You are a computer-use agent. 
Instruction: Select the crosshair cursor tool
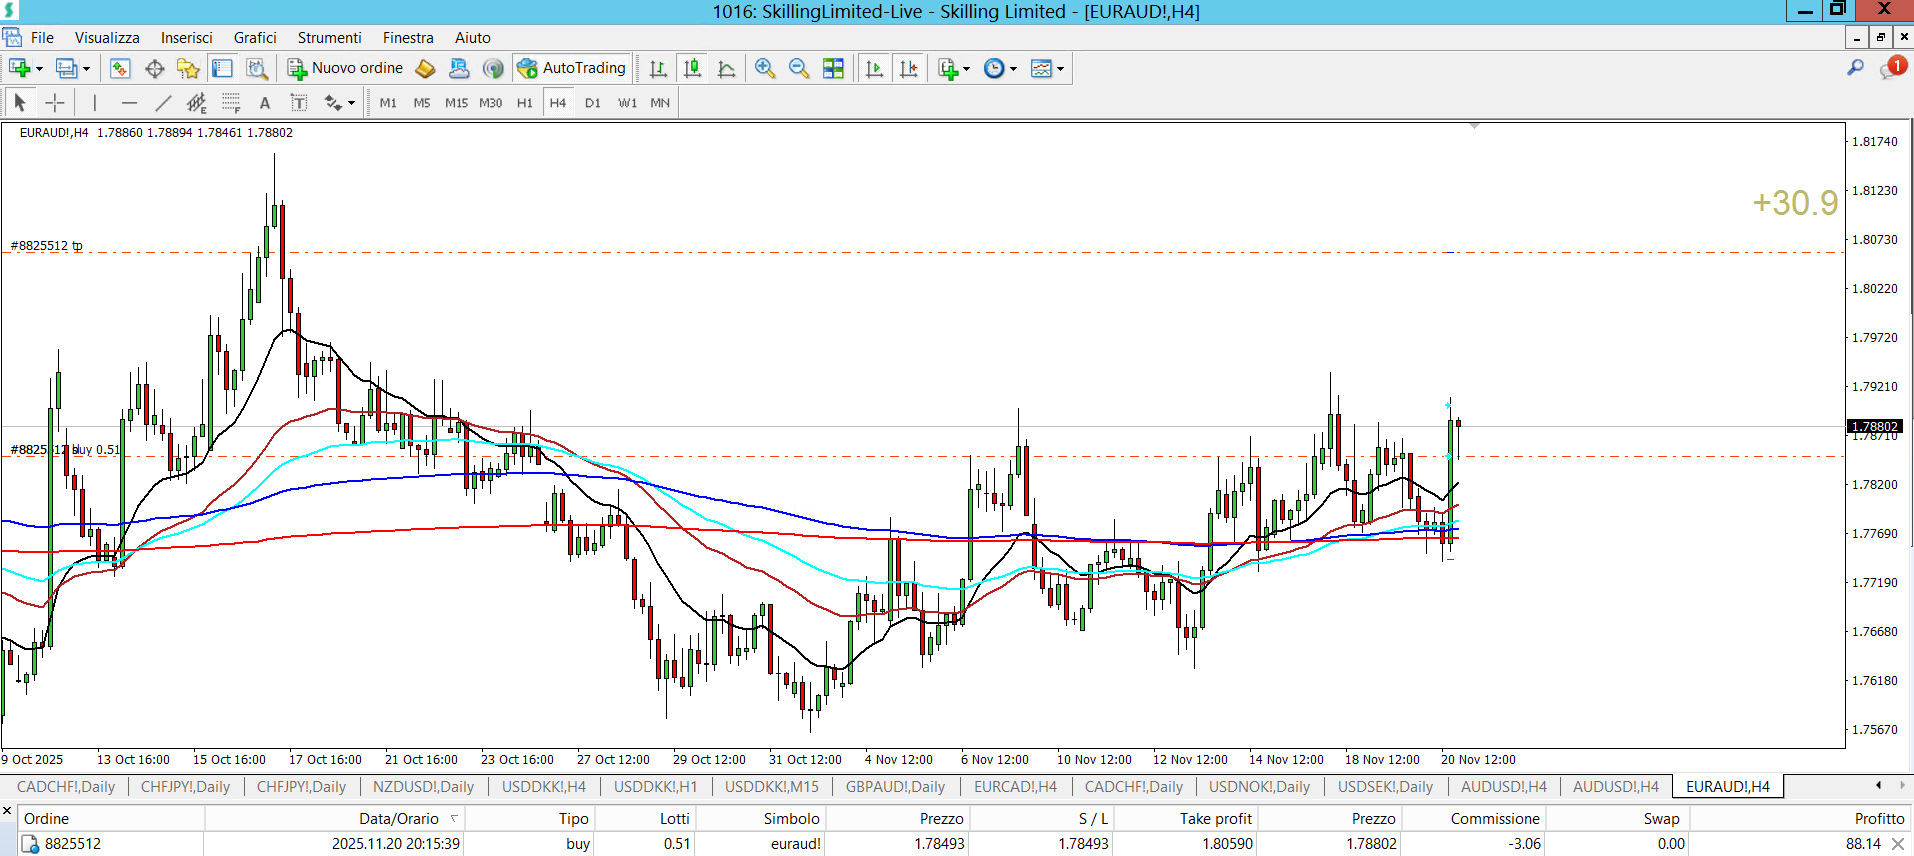point(55,103)
